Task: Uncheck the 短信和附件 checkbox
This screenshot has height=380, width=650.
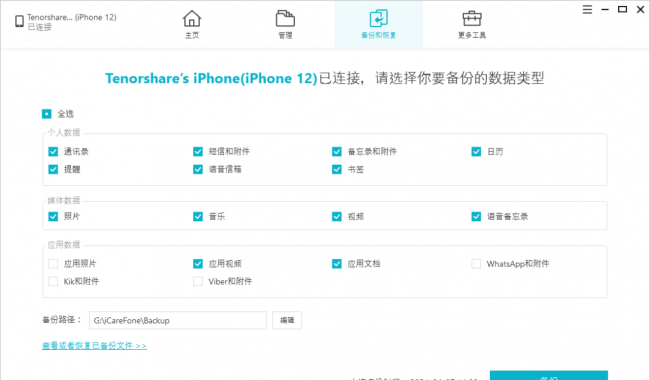Action: tap(198, 152)
